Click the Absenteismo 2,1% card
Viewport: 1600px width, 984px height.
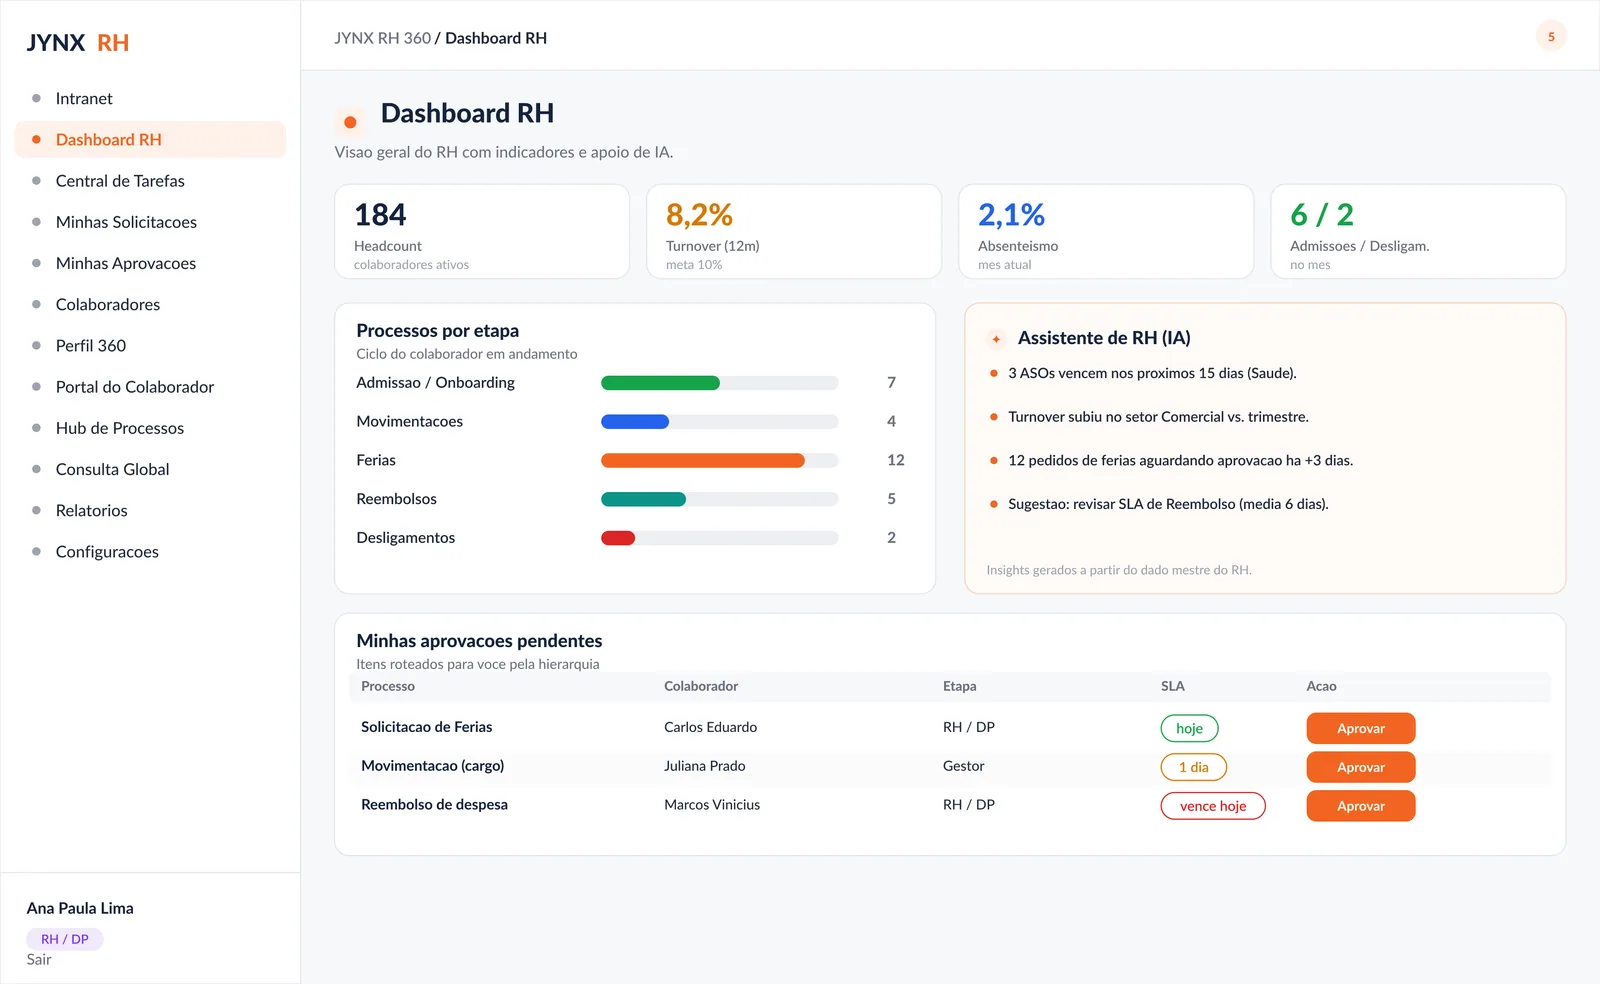tap(1106, 231)
